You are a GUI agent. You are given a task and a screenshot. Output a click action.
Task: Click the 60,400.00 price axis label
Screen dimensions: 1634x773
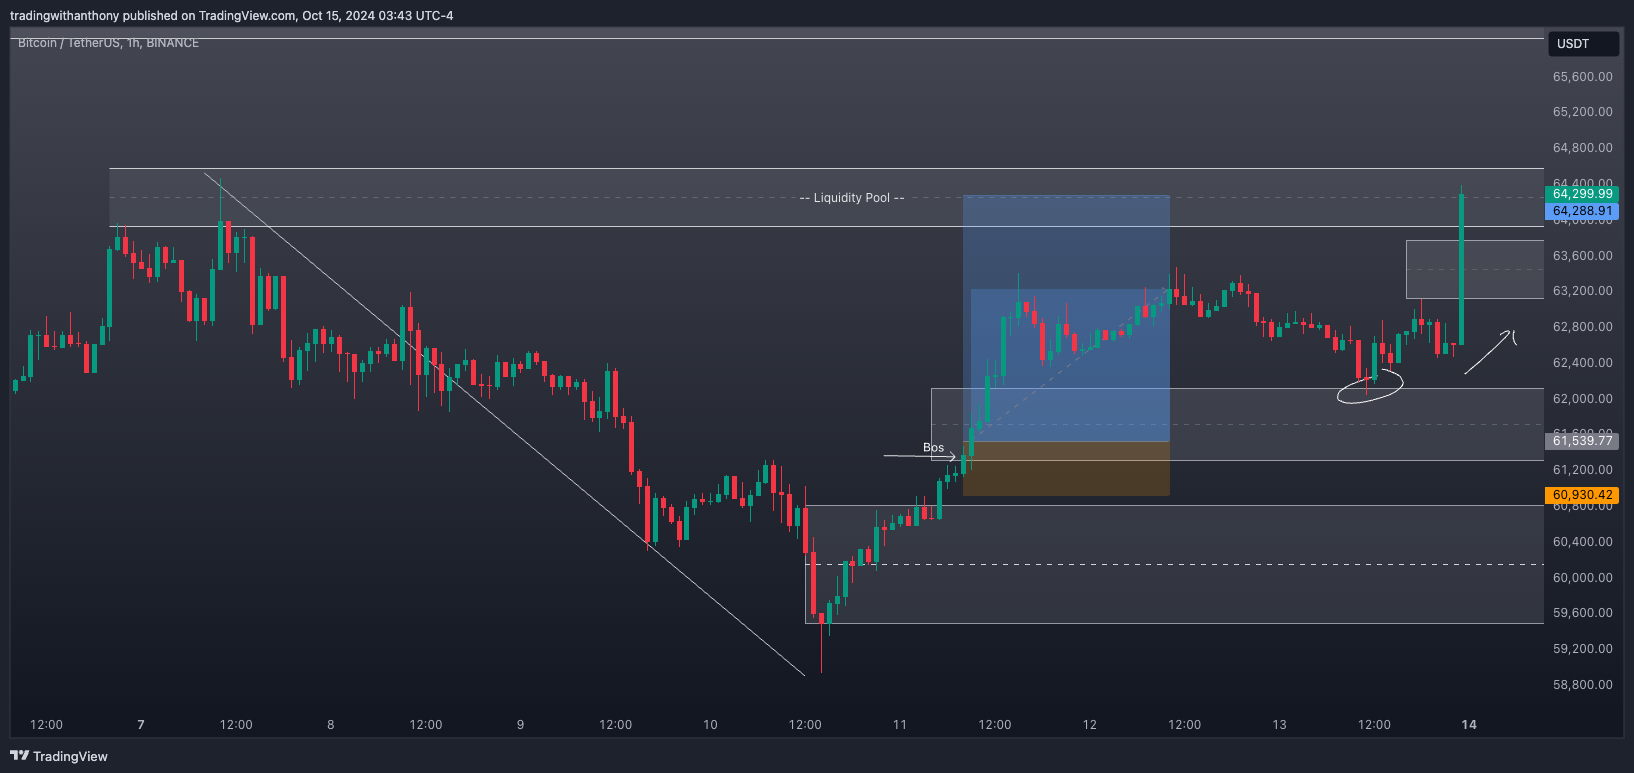pyautogui.click(x=1582, y=542)
